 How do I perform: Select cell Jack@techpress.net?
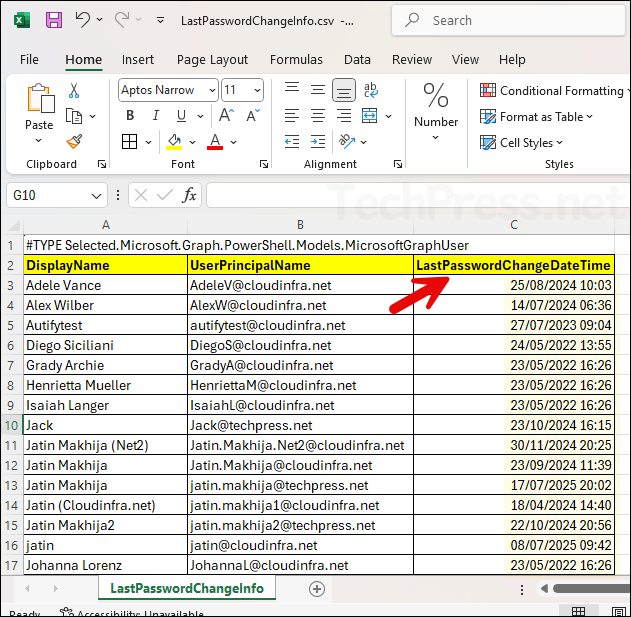point(300,425)
